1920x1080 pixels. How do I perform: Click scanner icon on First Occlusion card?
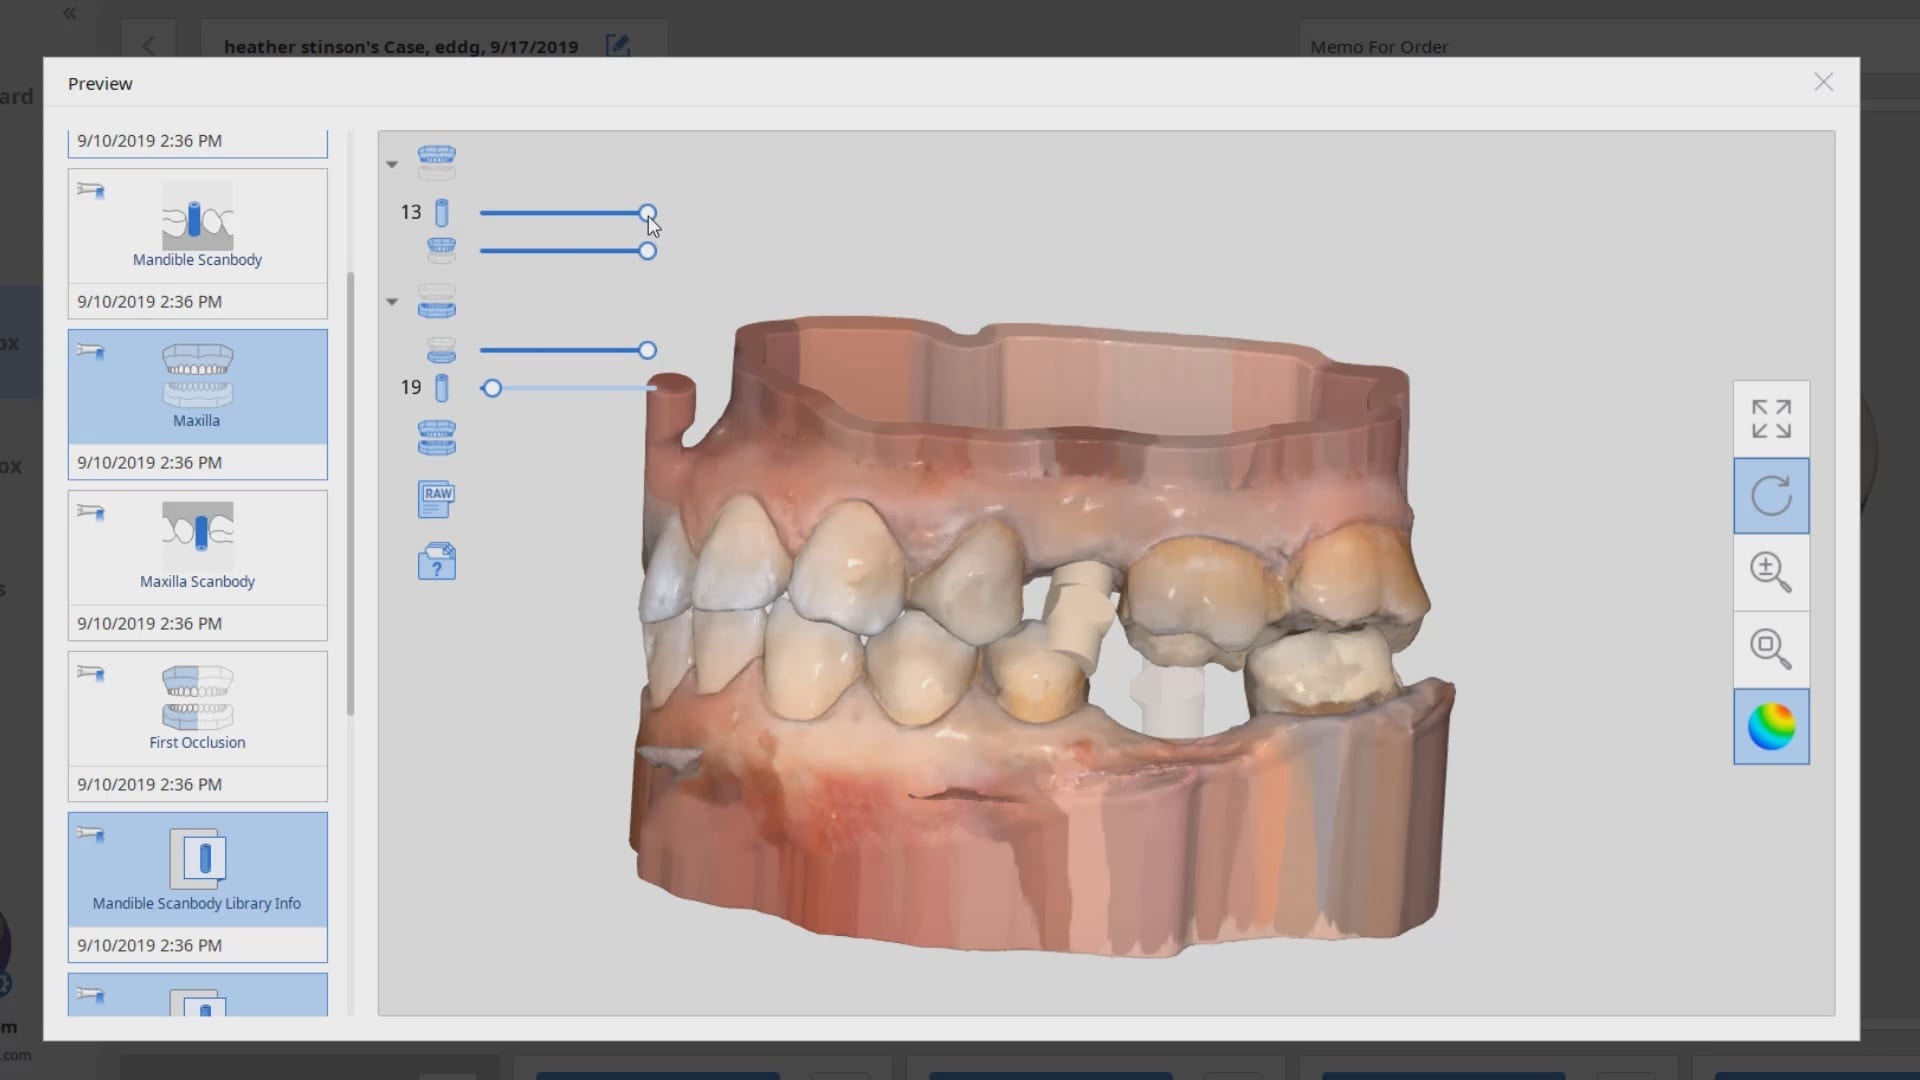tap(91, 673)
